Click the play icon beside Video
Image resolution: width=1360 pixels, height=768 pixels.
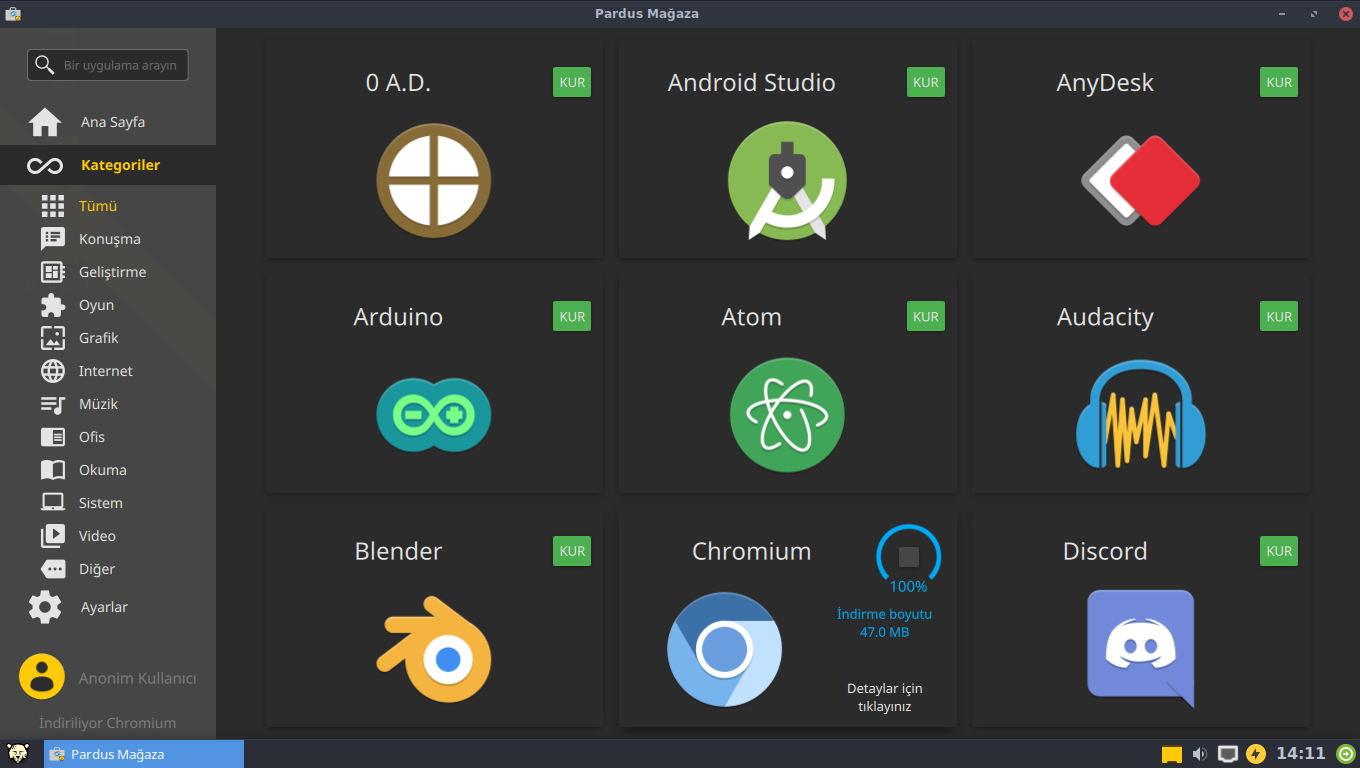[x=52, y=536]
